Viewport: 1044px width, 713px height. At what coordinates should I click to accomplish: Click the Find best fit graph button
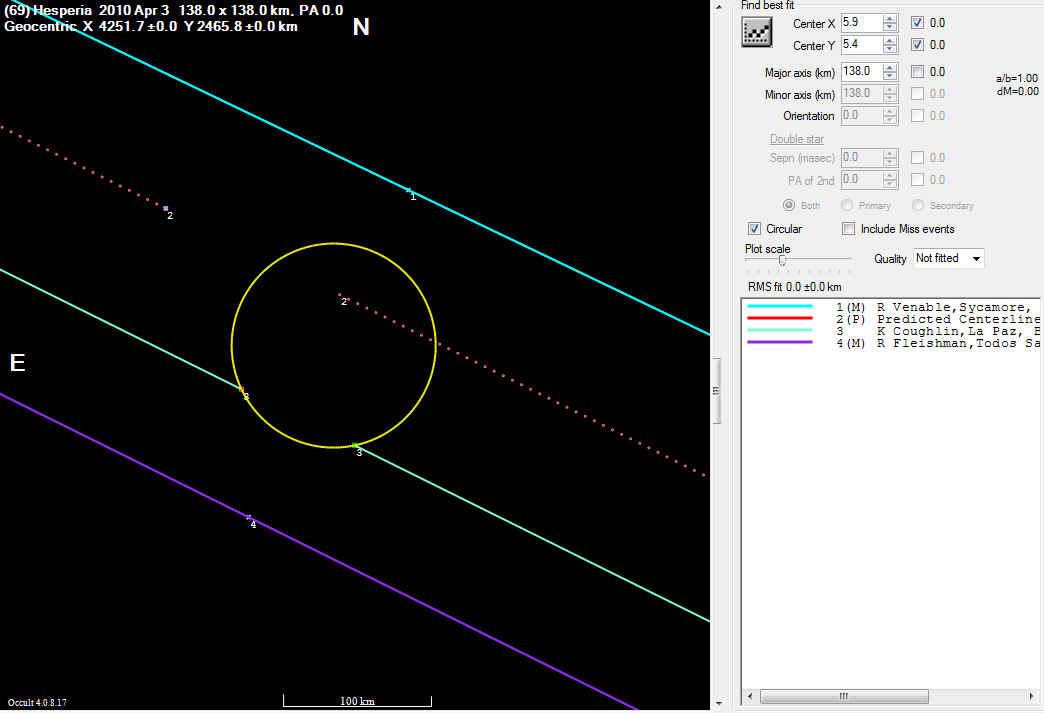757,31
